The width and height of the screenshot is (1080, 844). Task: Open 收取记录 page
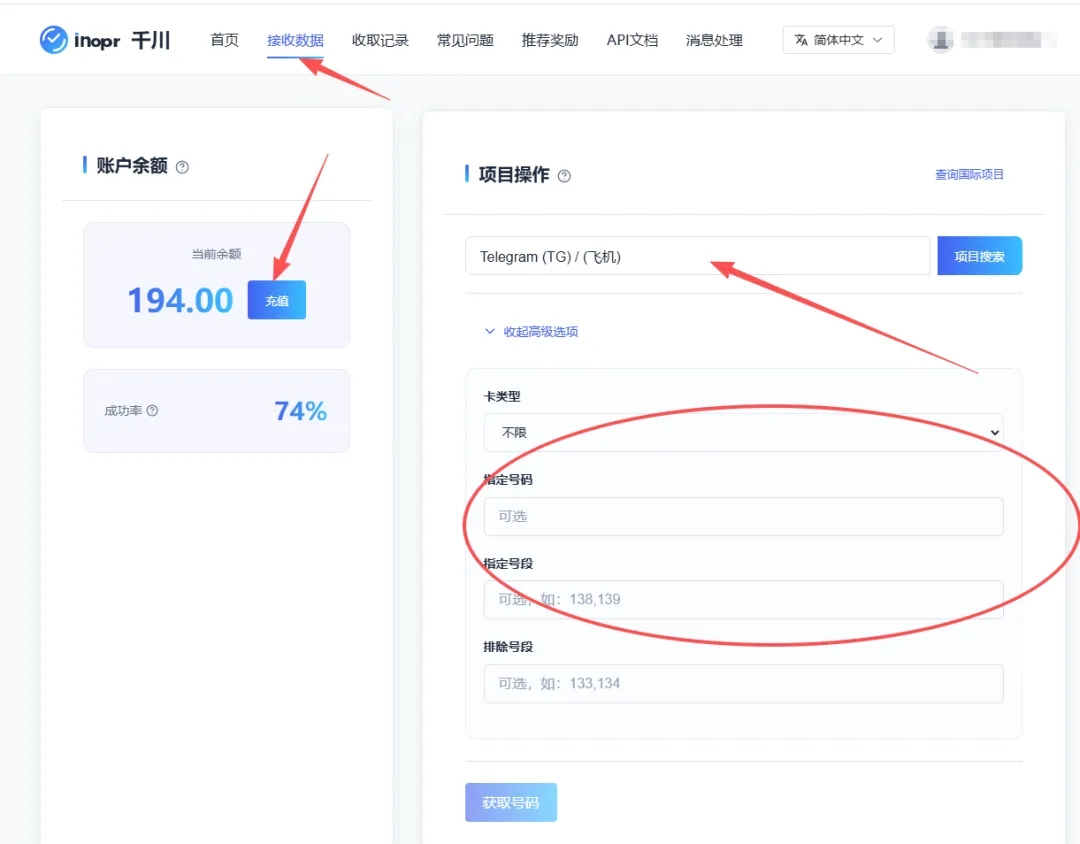pyautogui.click(x=380, y=40)
